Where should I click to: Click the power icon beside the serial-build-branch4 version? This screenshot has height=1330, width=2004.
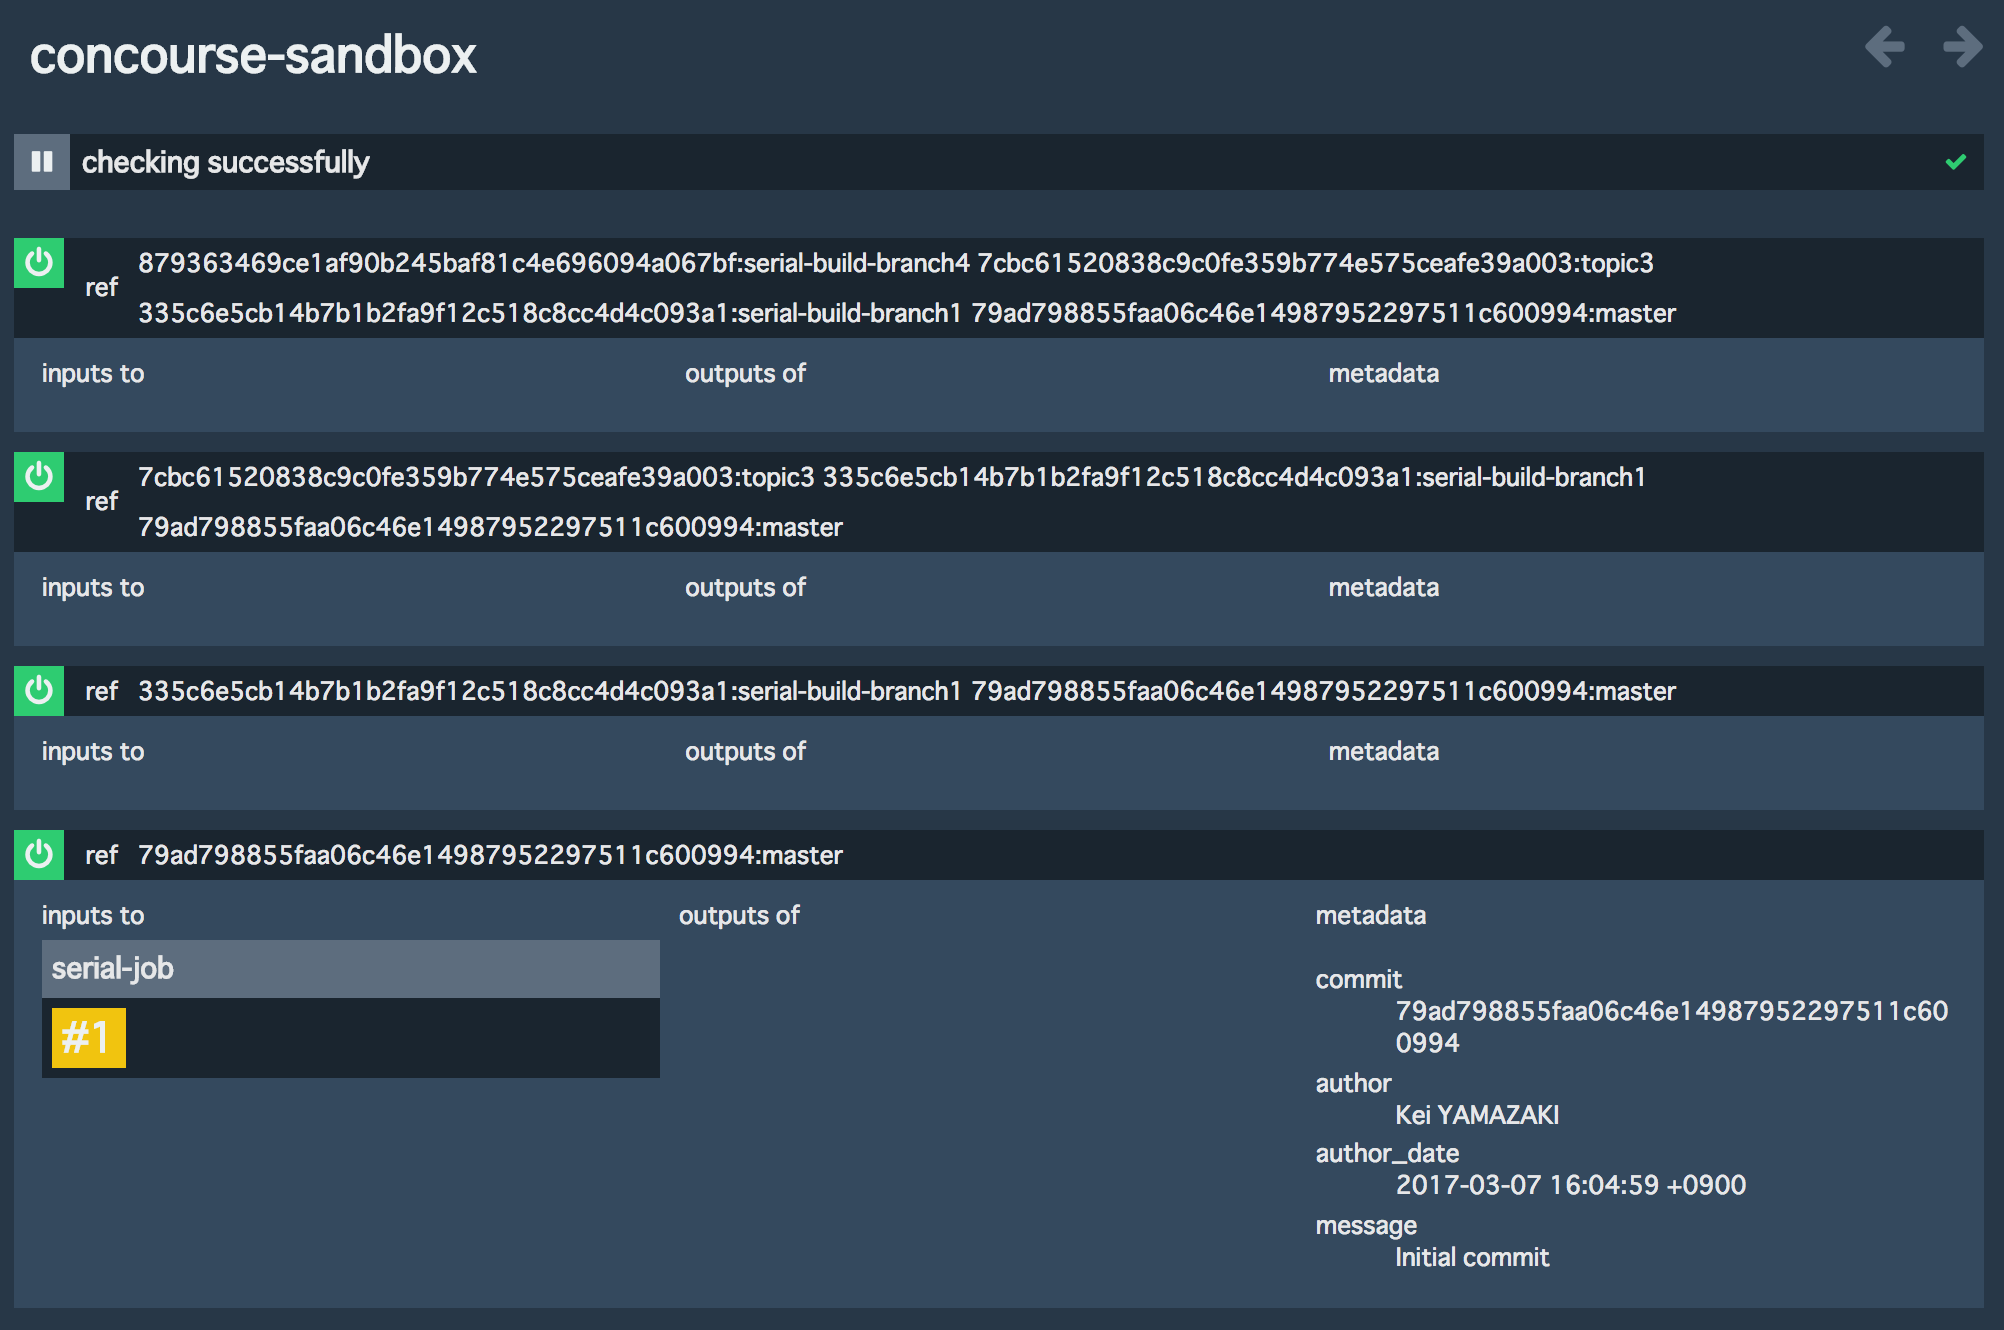[40, 264]
